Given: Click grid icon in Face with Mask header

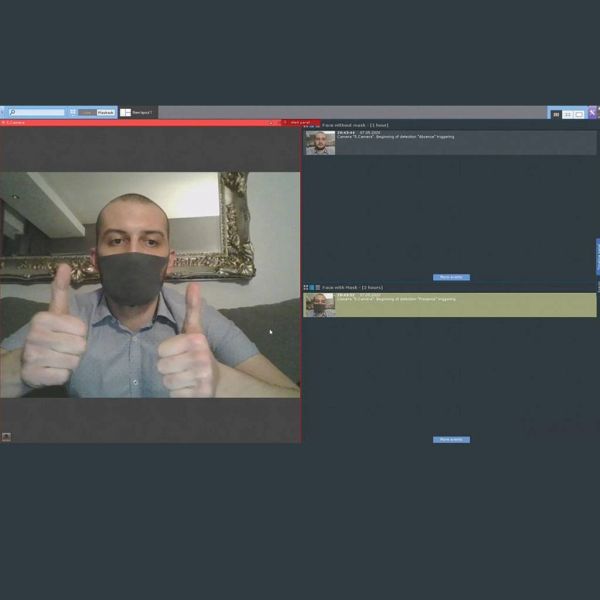Looking at the screenshot, I should [306, 287].
